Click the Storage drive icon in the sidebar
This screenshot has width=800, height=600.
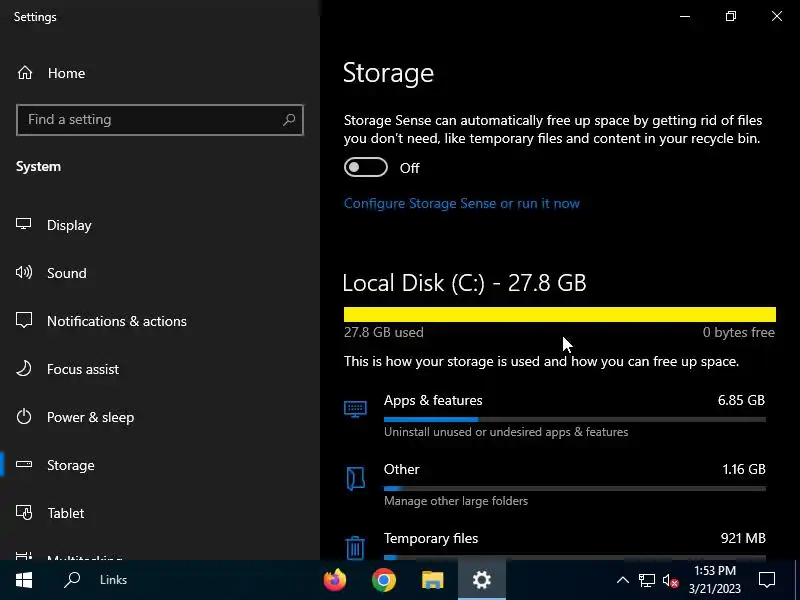coord(23,464)
